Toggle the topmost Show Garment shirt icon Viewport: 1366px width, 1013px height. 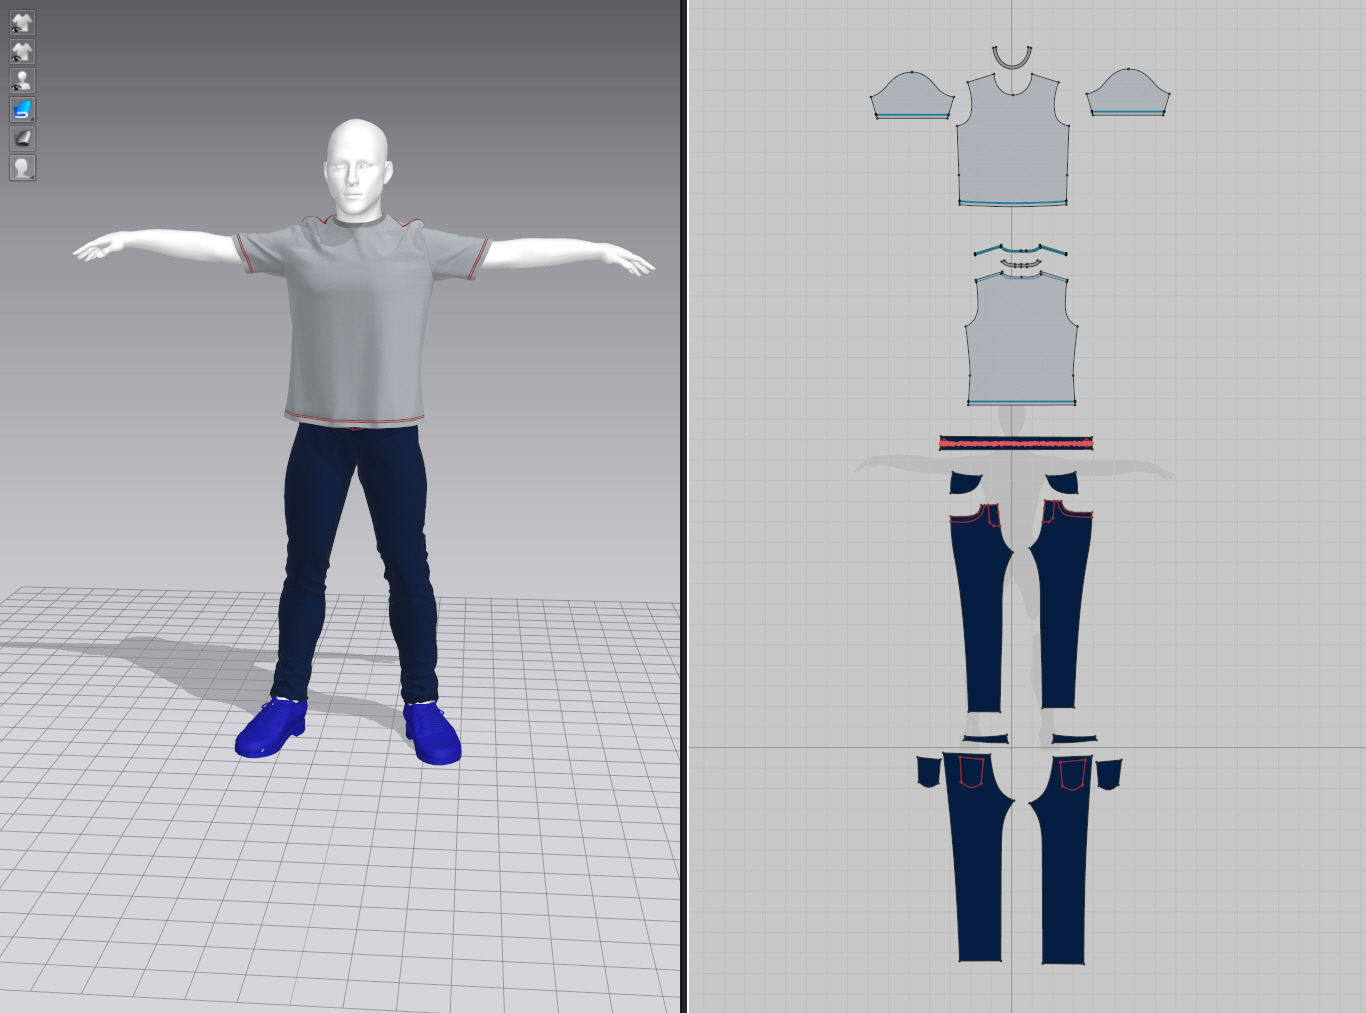click(x=22, y=22)
